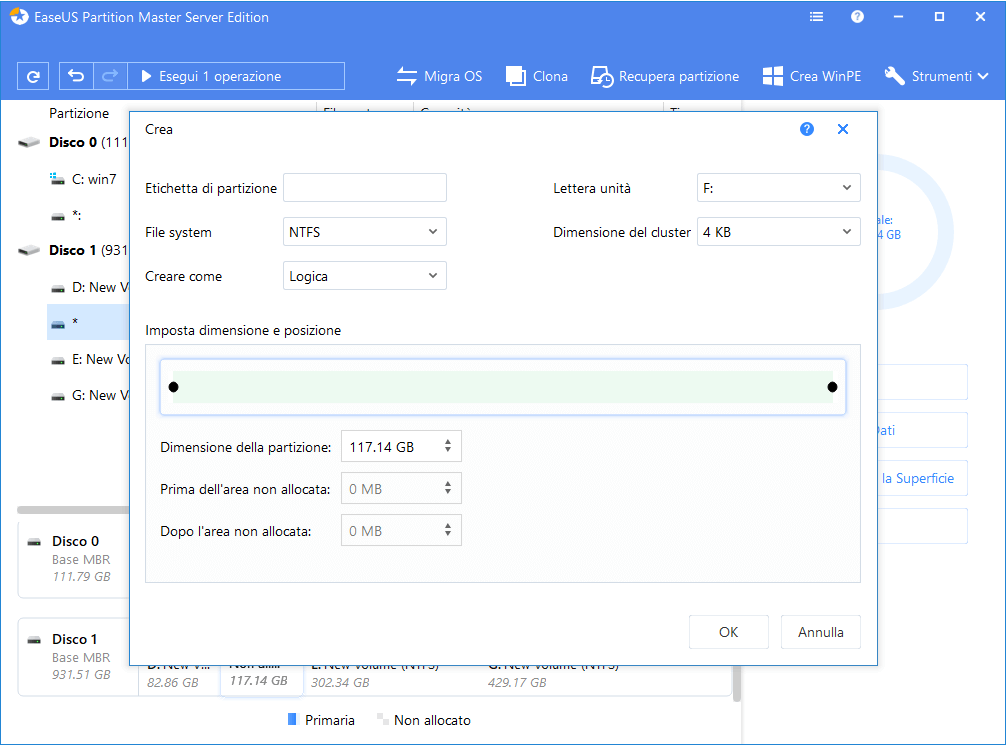Select the Clona disk tool
The height and width of the screenshot is (746, 1007).
(537, 76)
